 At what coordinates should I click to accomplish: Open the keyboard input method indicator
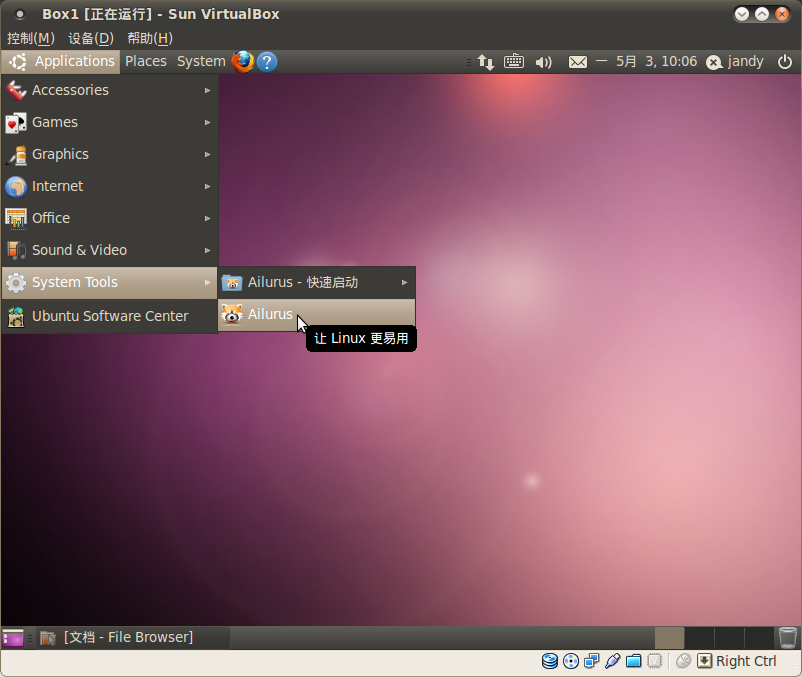(x=514, y=61)
